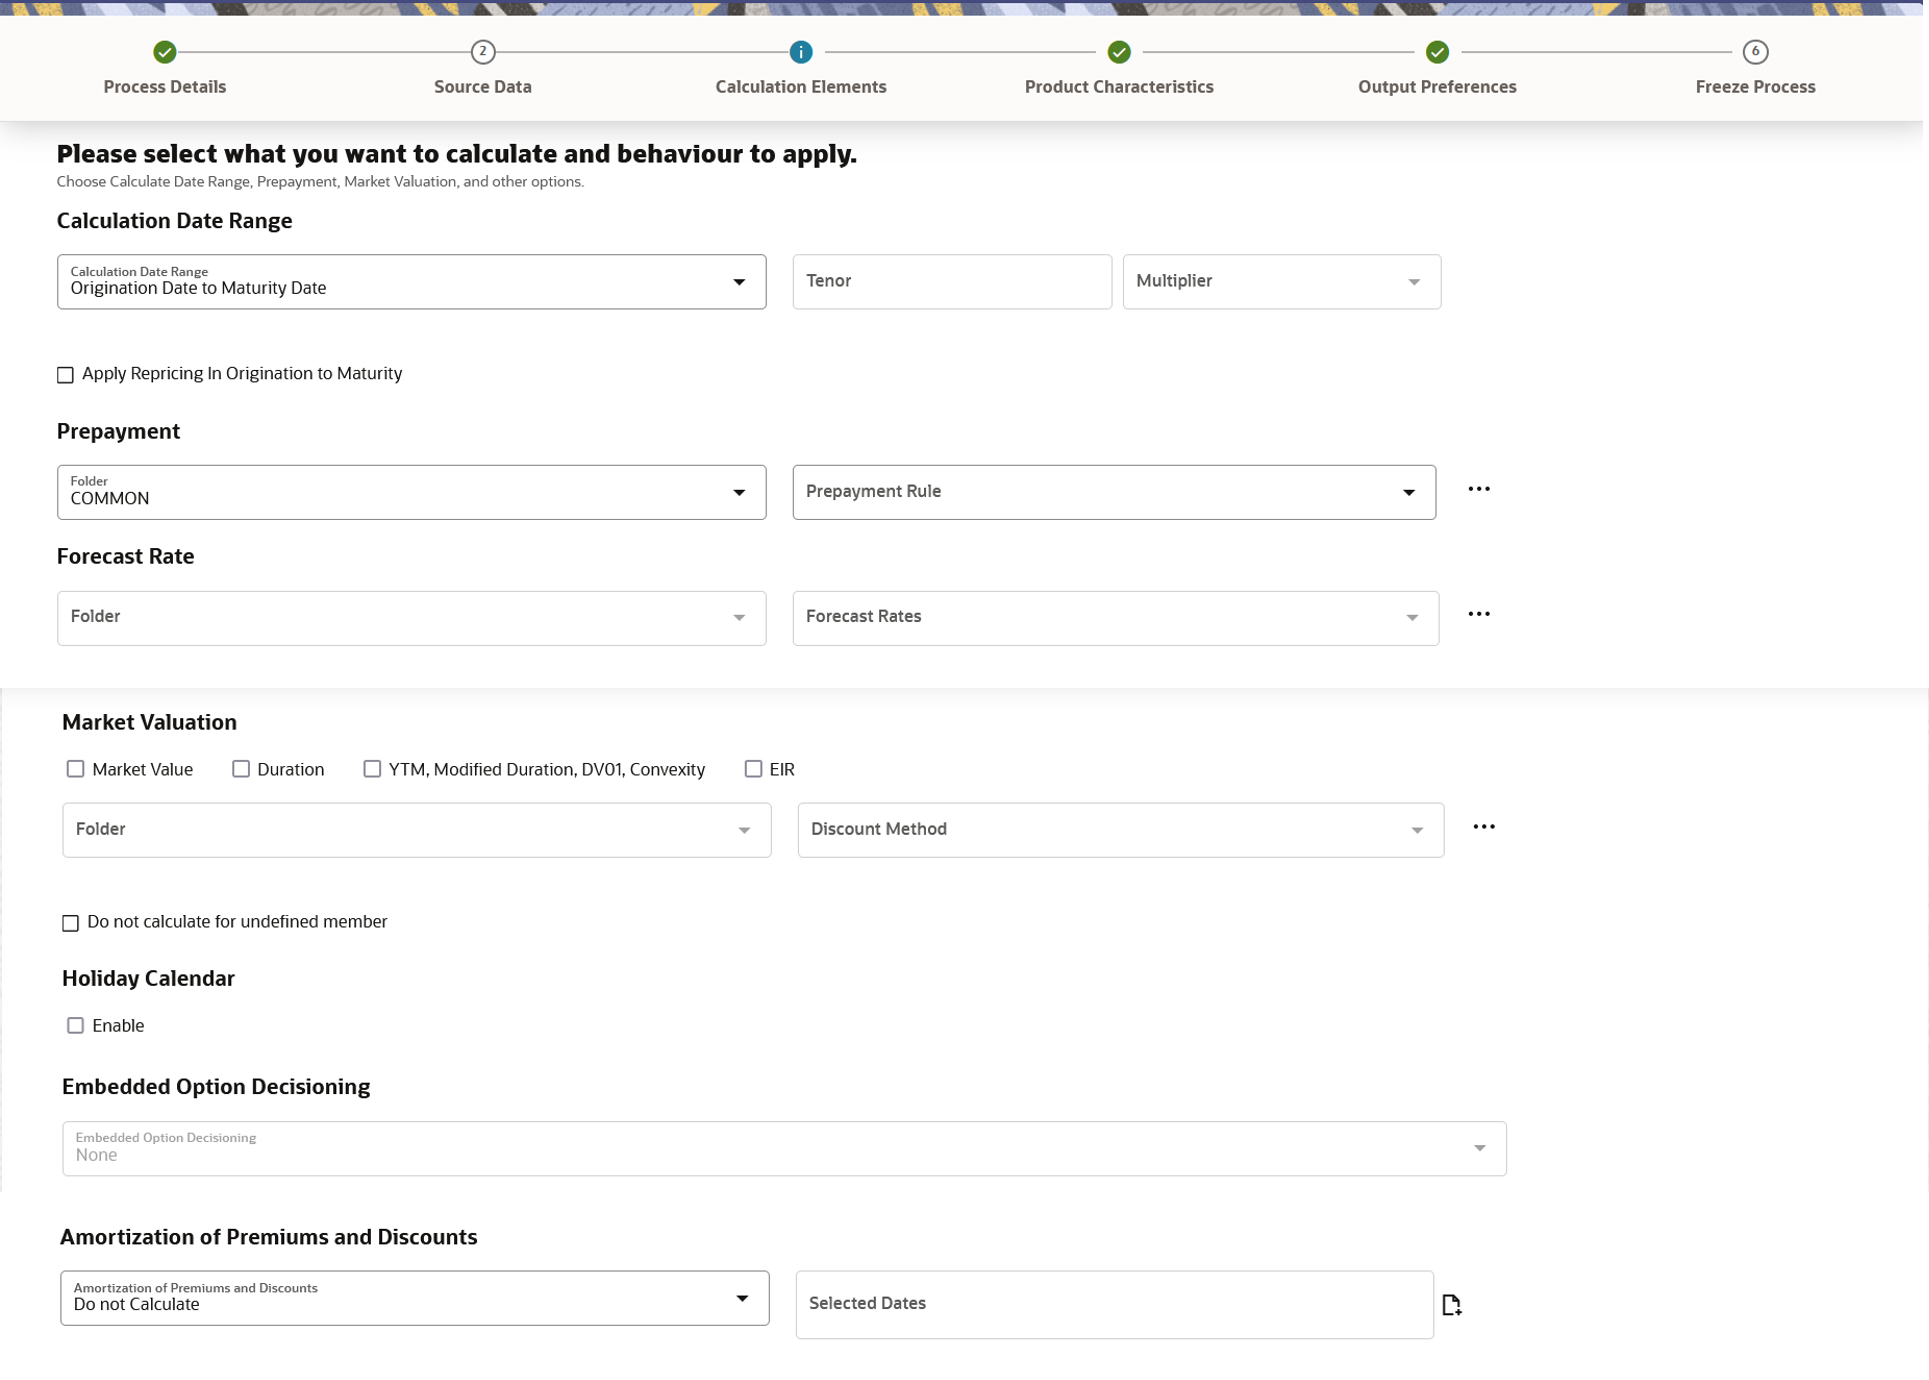The height and width of the screenshot is (1380, 1929).
Task: Open the Forecast Rates options ellipsis menu
Action: click(1479, 614)
